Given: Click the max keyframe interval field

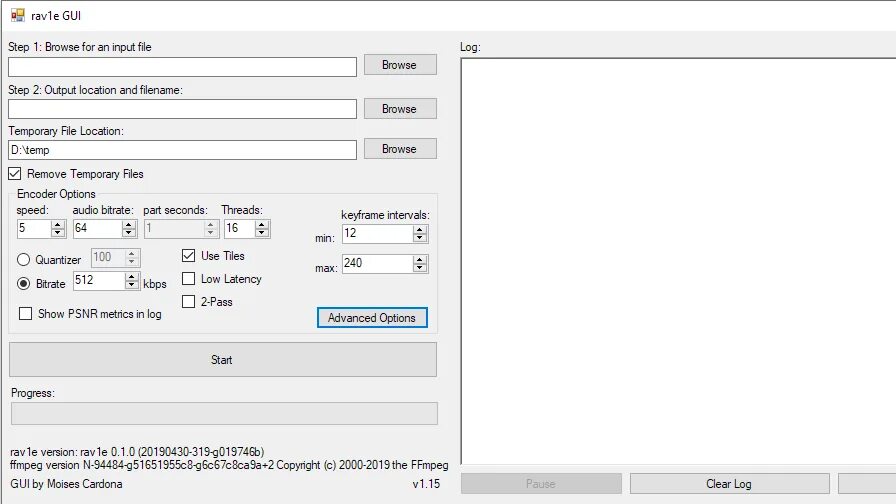Looking at the screenshot, I should (x=378, y=263).
